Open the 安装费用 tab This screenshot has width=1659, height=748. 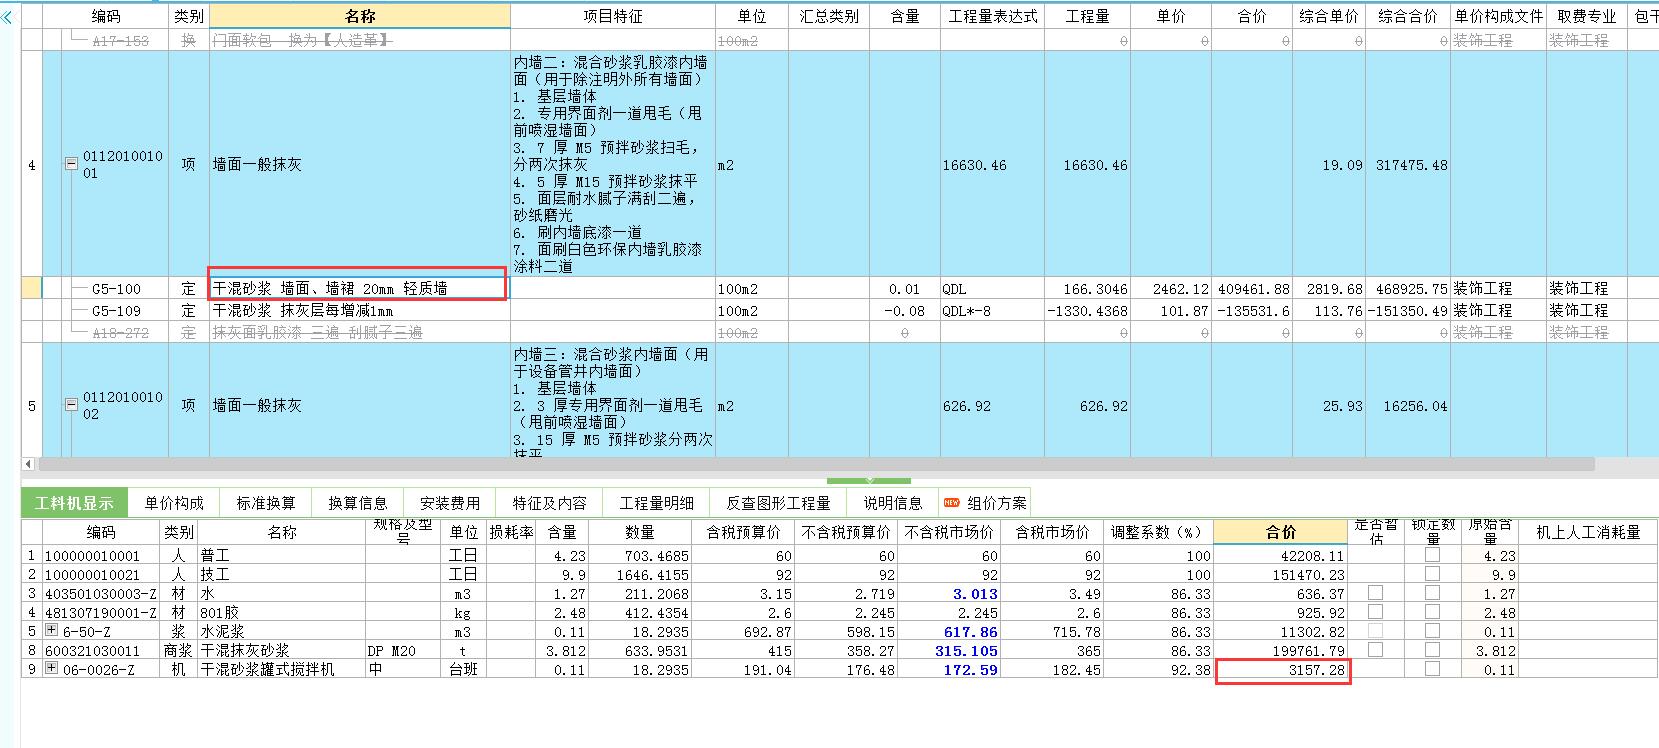(x=450, y=502)
